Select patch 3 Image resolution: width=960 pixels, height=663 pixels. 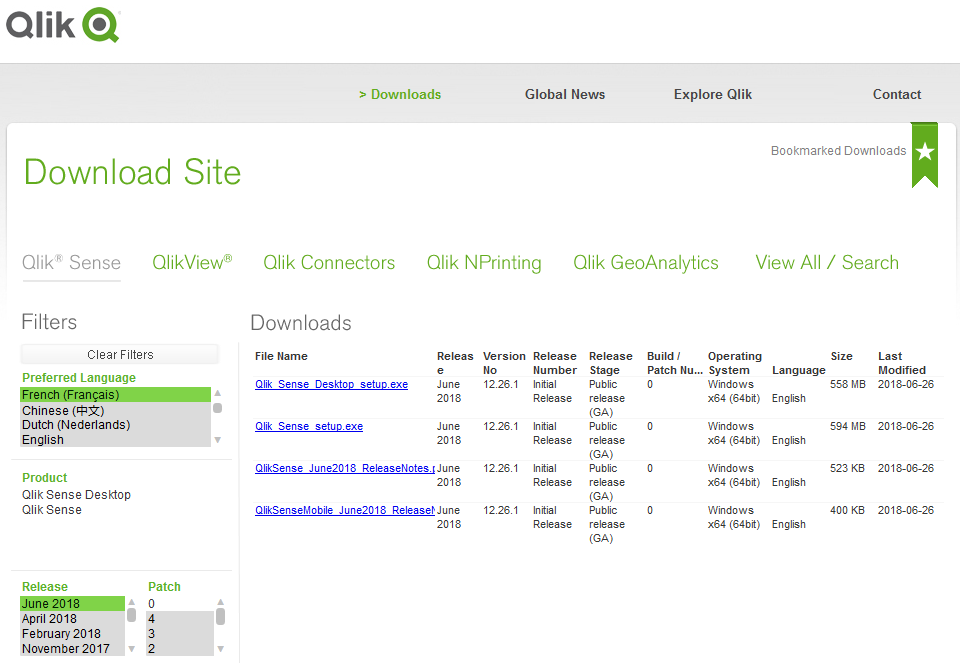point(180,634)
